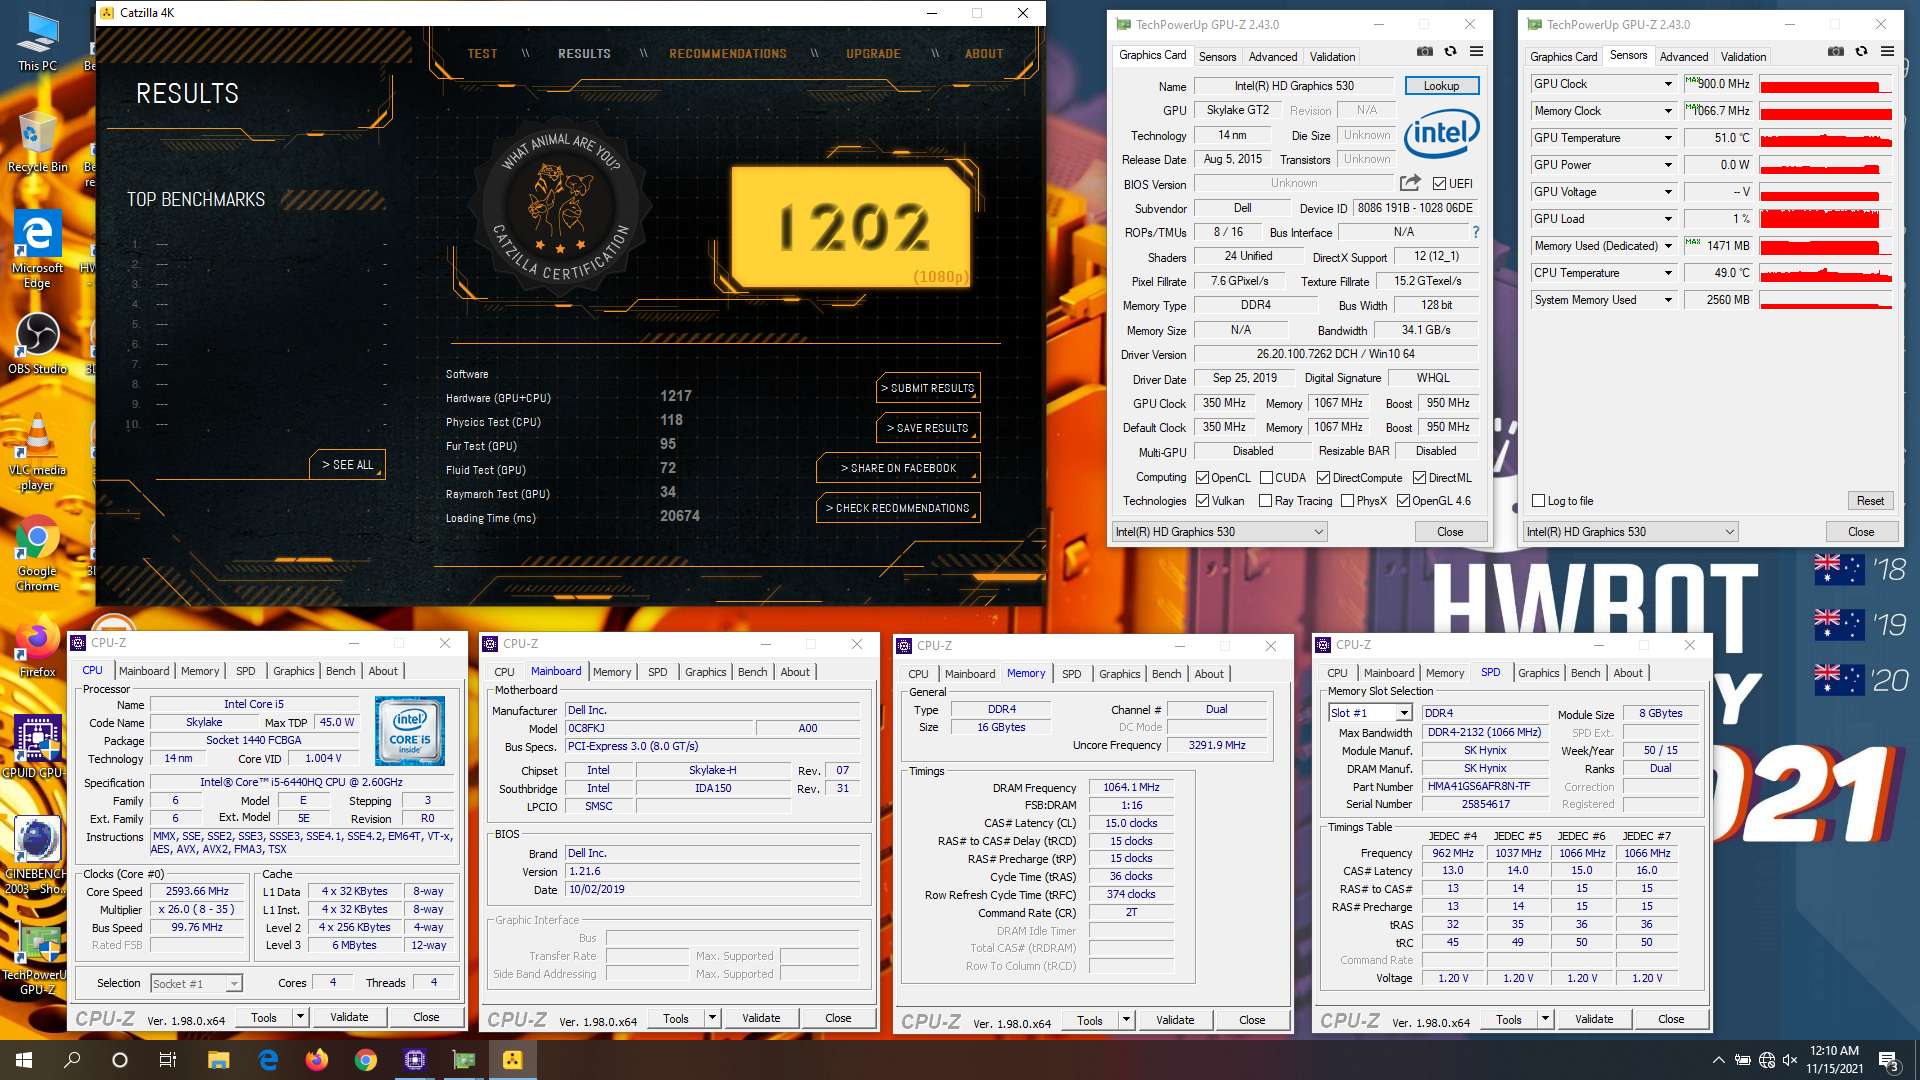Viewport: 1920px width, 1080px height.
Task: Switch to Recommendations in Catzilla menu
Action: click(728, 54)
